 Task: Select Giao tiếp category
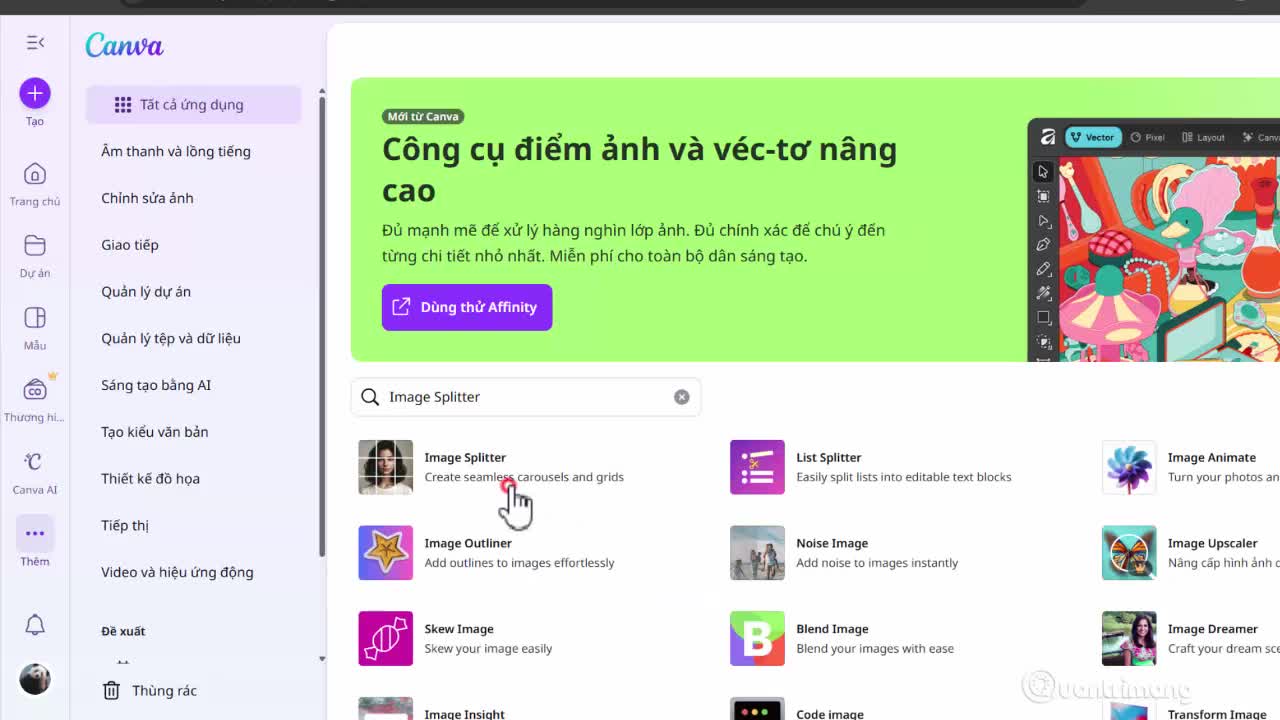(130, 245)
